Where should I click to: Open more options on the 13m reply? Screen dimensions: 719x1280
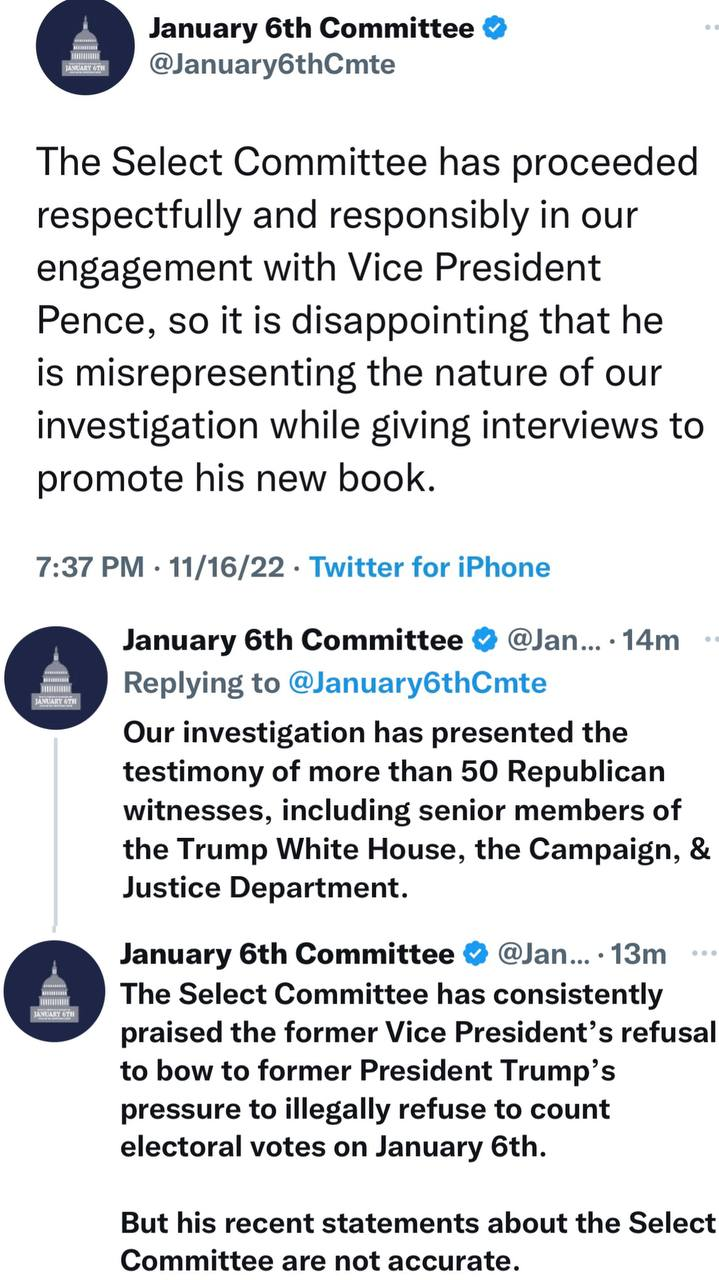pyautogui.click(x=705, y=954)
